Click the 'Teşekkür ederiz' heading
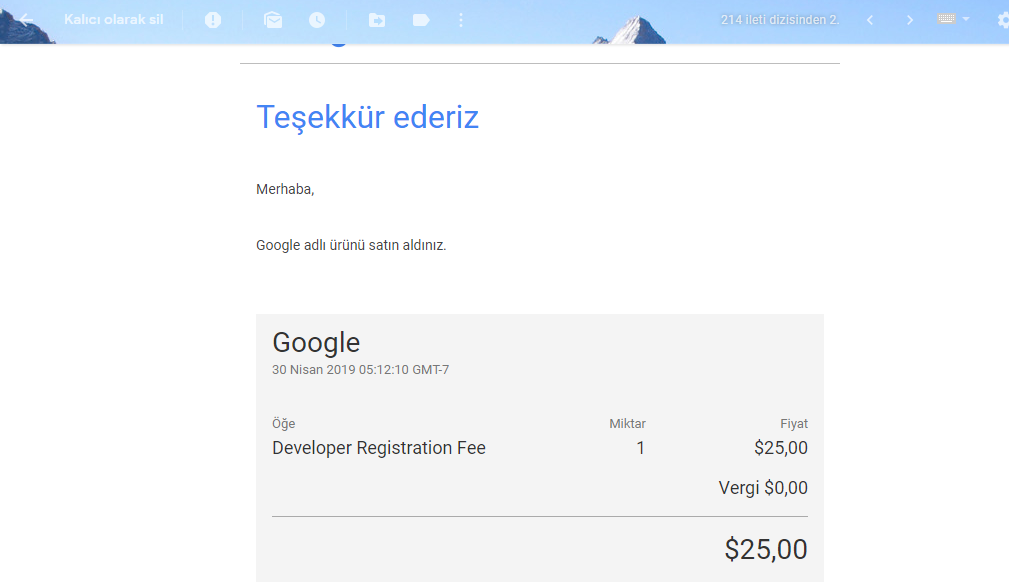 [x=367, y=118]
